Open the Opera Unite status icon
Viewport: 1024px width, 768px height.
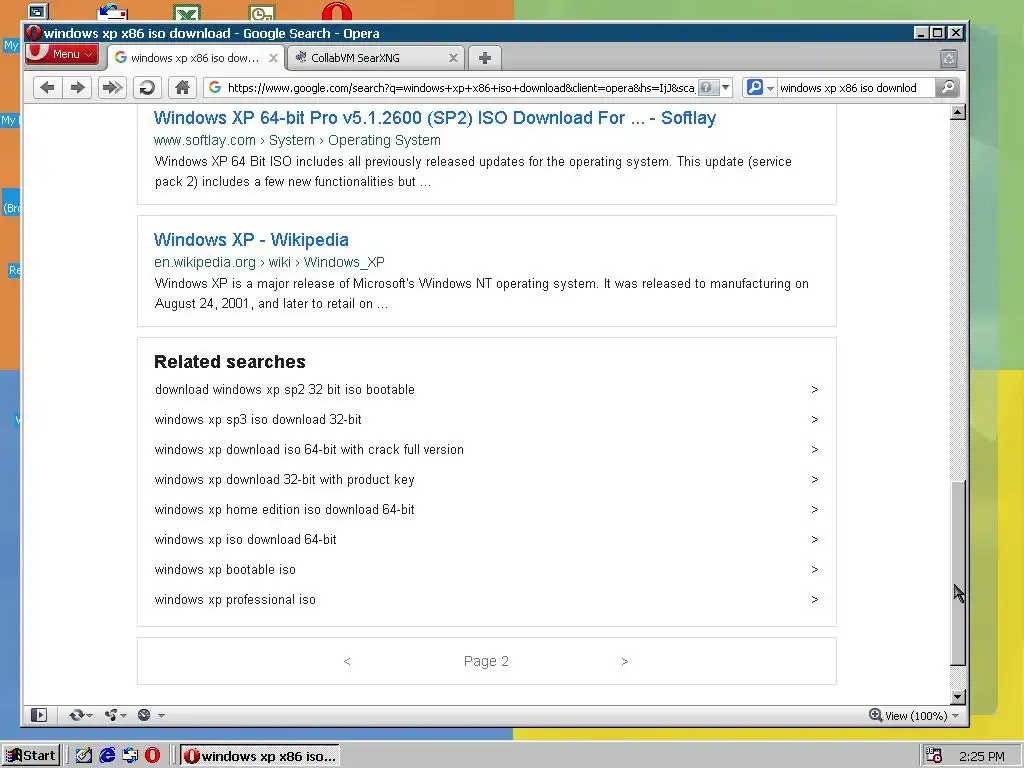pyautogui.click(x=111, y=715)
